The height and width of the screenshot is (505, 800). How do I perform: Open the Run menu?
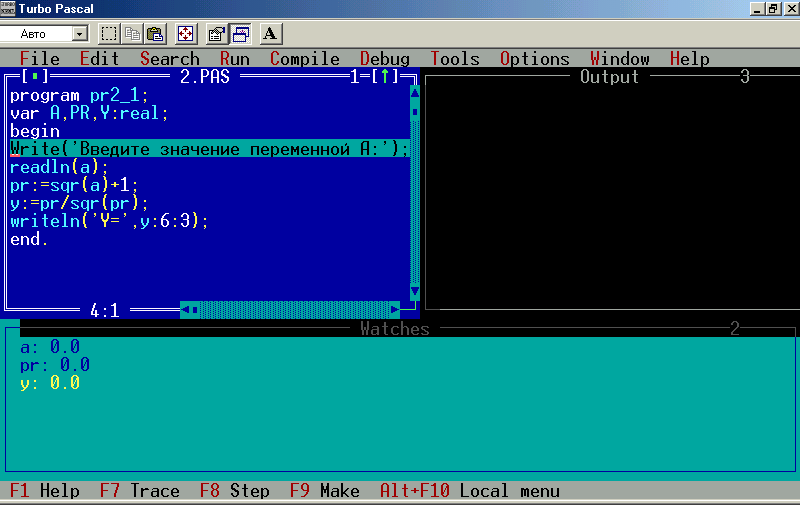coord(234,59)
